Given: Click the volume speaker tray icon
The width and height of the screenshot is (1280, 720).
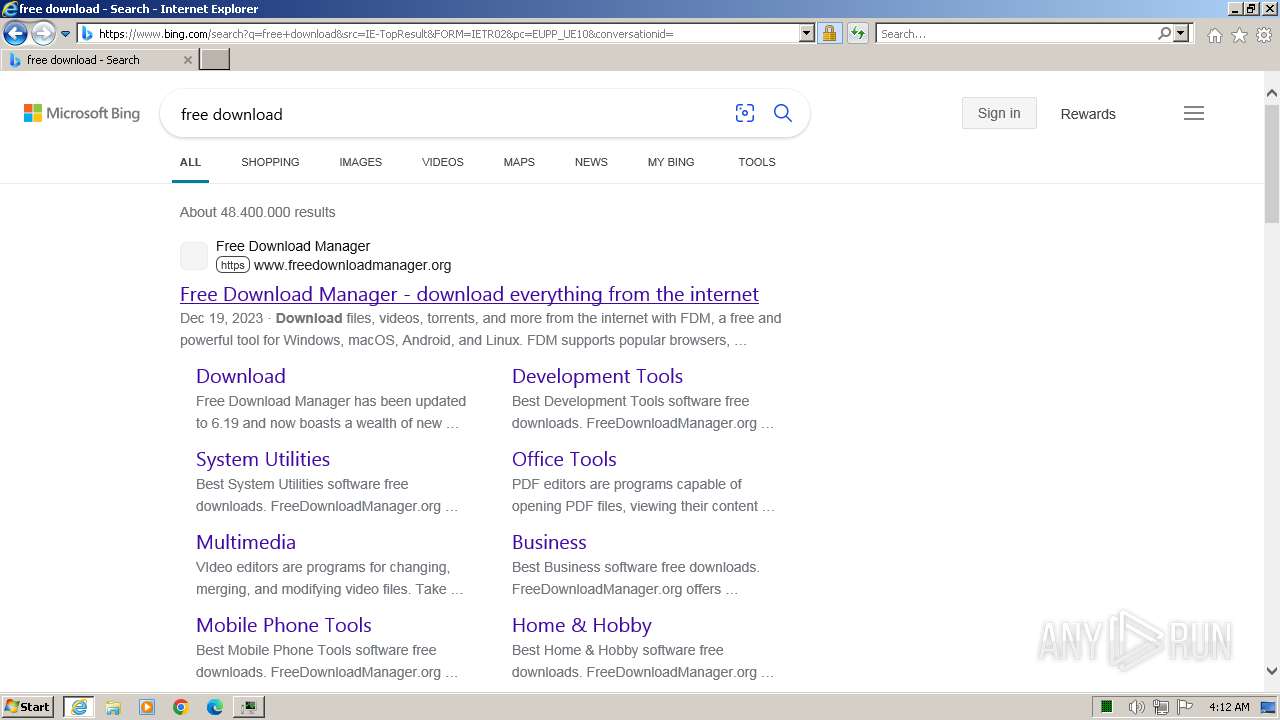Looking at the screenshot, I should (x=1137, y=707).
